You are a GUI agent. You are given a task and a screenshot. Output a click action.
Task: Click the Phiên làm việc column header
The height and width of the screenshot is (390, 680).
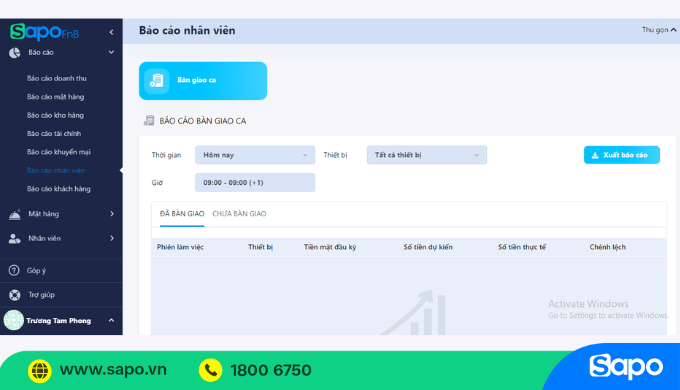[180, 247]
